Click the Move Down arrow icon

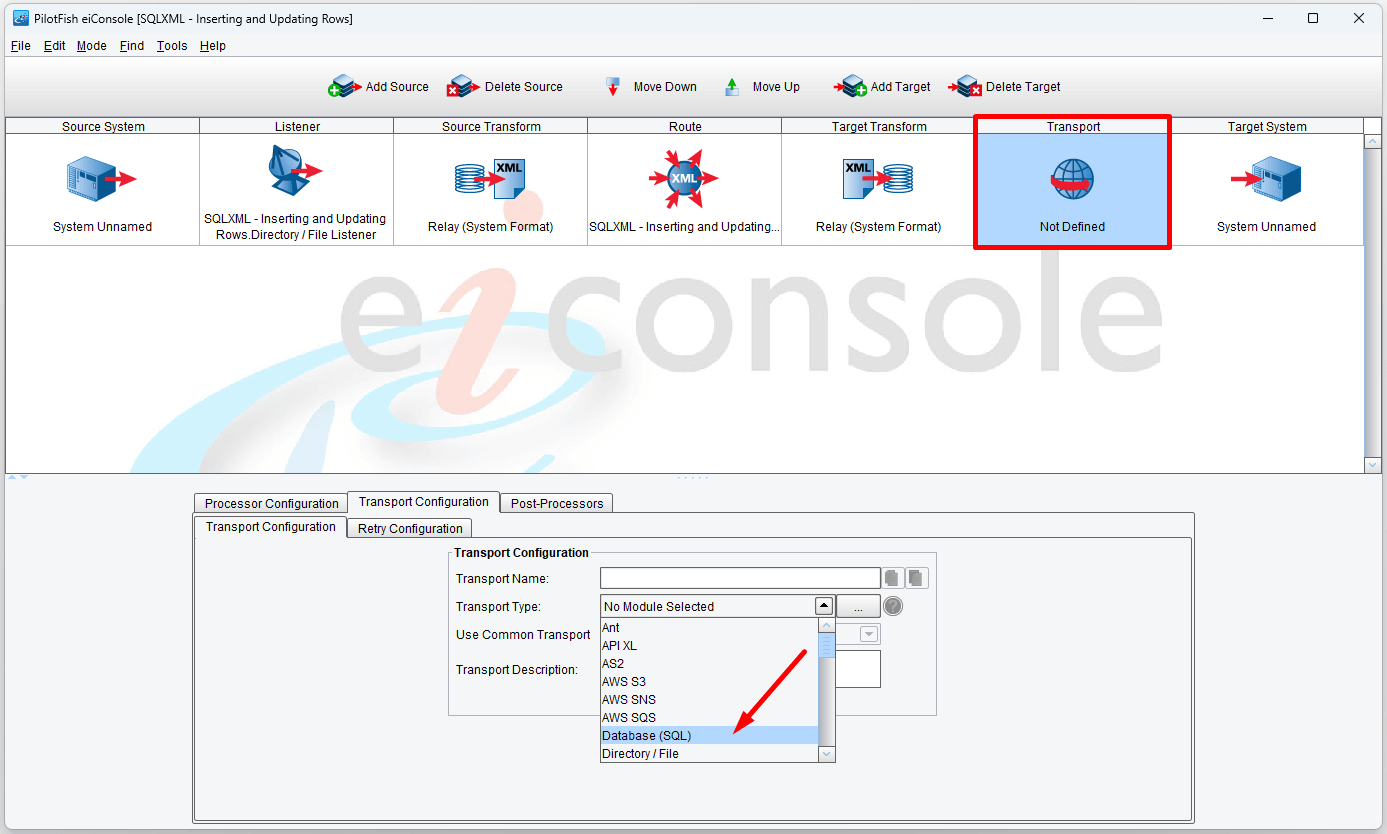(614, 87)
